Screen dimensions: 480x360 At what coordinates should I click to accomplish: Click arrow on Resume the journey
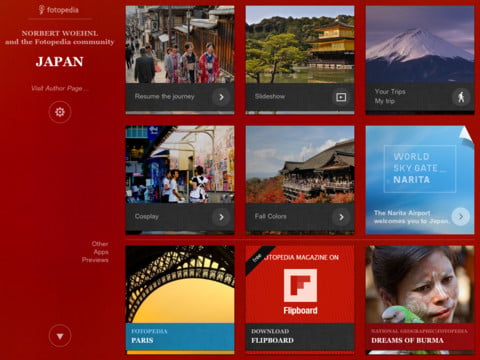(221, 97)
